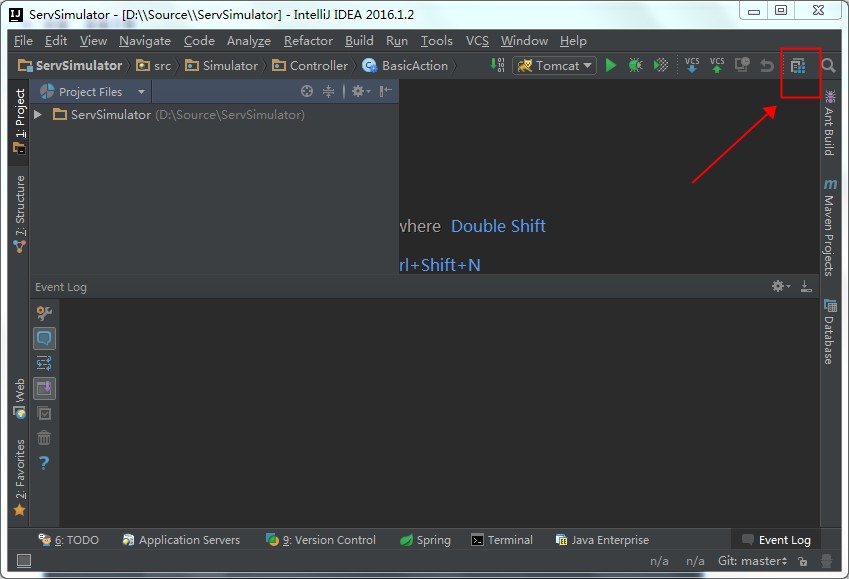This screenshot has height=579, width=849.
Task: Run the Tomcat configuration with green play button
Action: tap(611, 66)
